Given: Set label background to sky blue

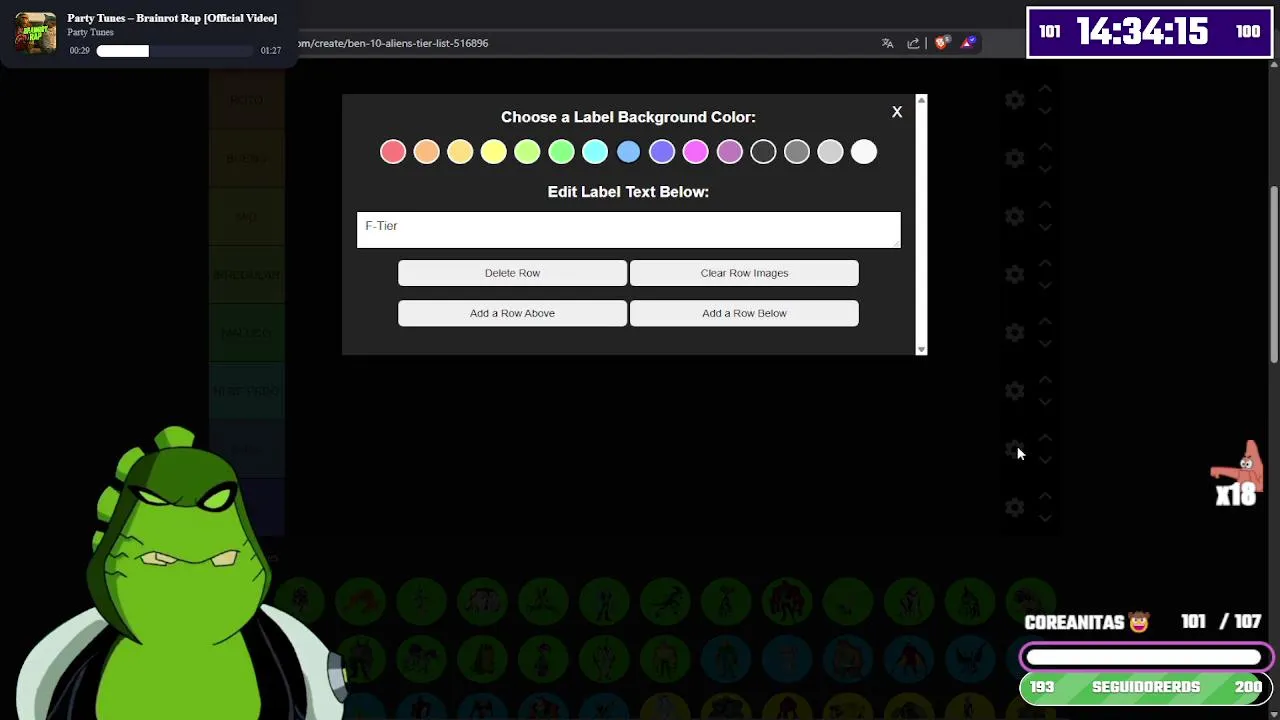Looking at the screenshot, I should coord(628,152).
